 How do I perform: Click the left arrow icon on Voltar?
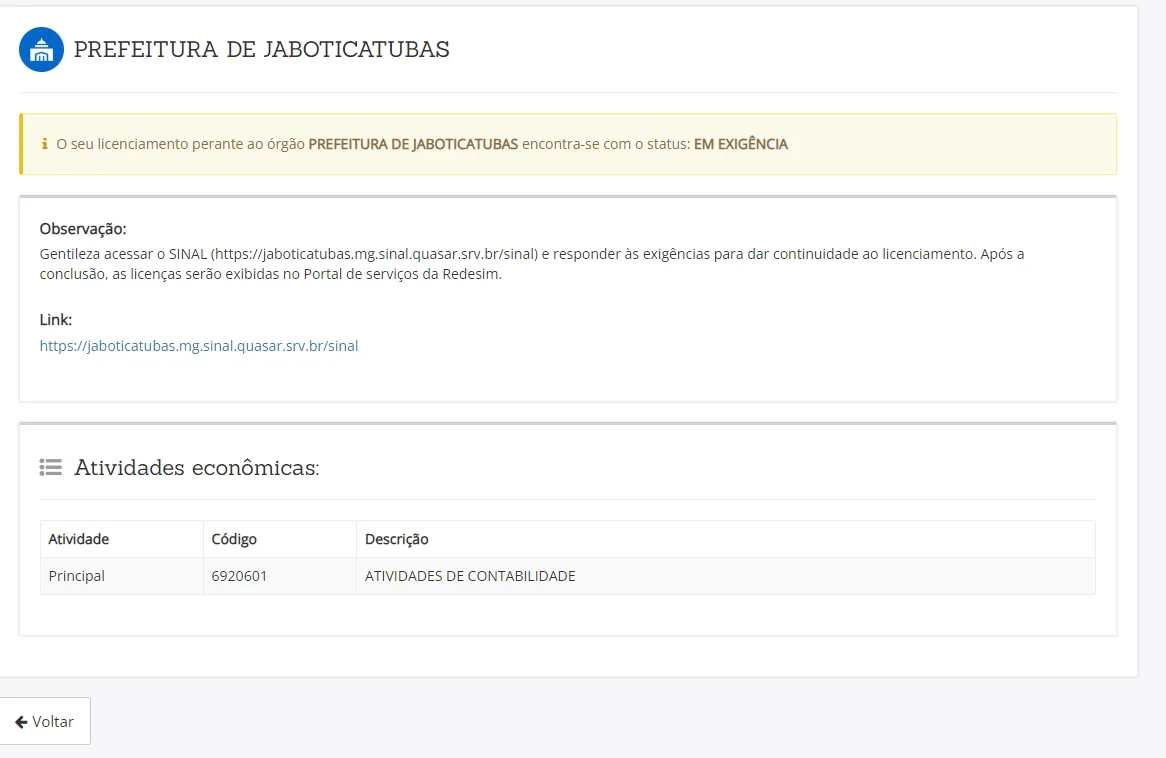[x=21, y=722]
